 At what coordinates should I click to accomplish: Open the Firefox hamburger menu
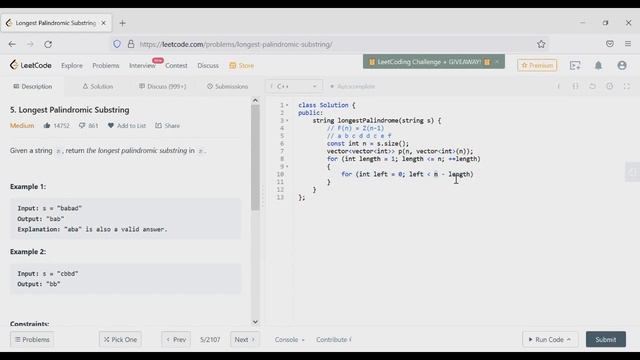point(628,44)
